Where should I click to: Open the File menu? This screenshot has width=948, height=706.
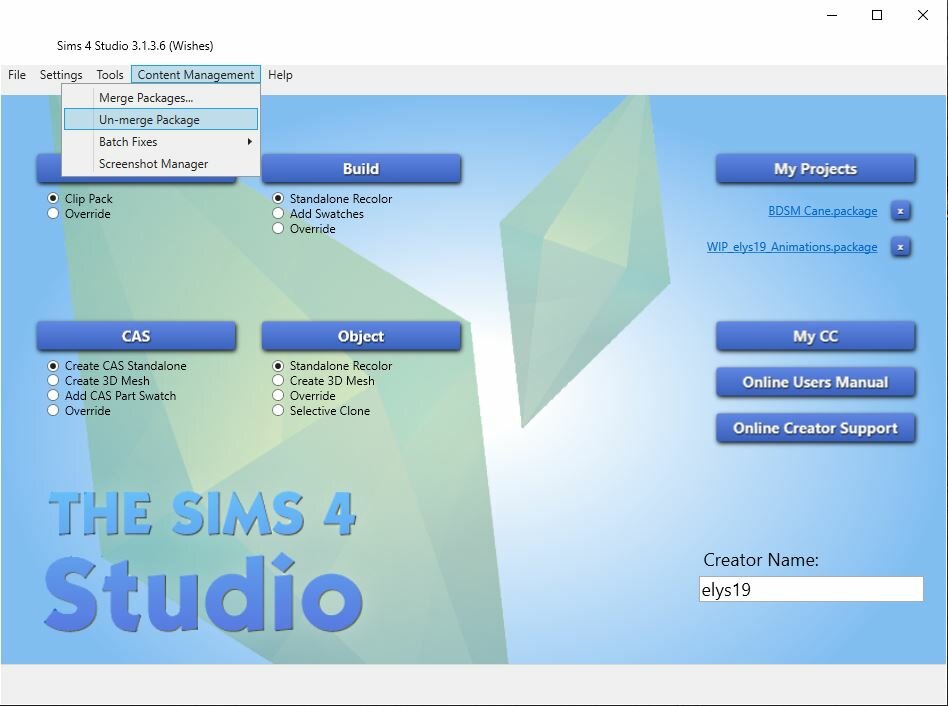tap(17, 75)
